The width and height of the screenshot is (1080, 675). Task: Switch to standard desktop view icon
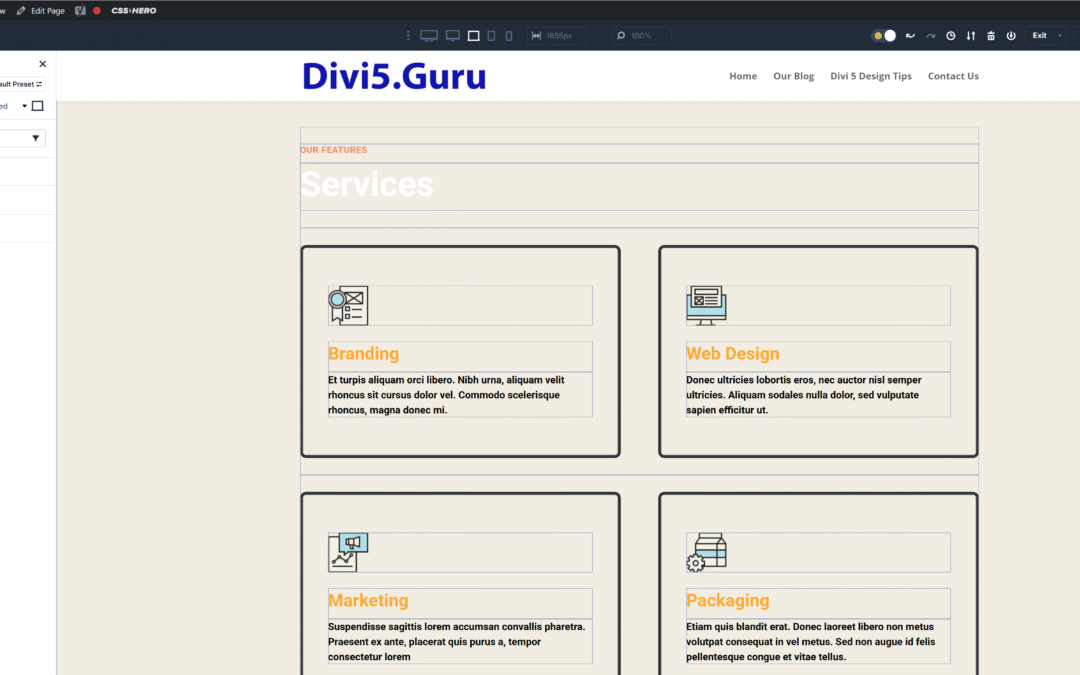(453, 36)
